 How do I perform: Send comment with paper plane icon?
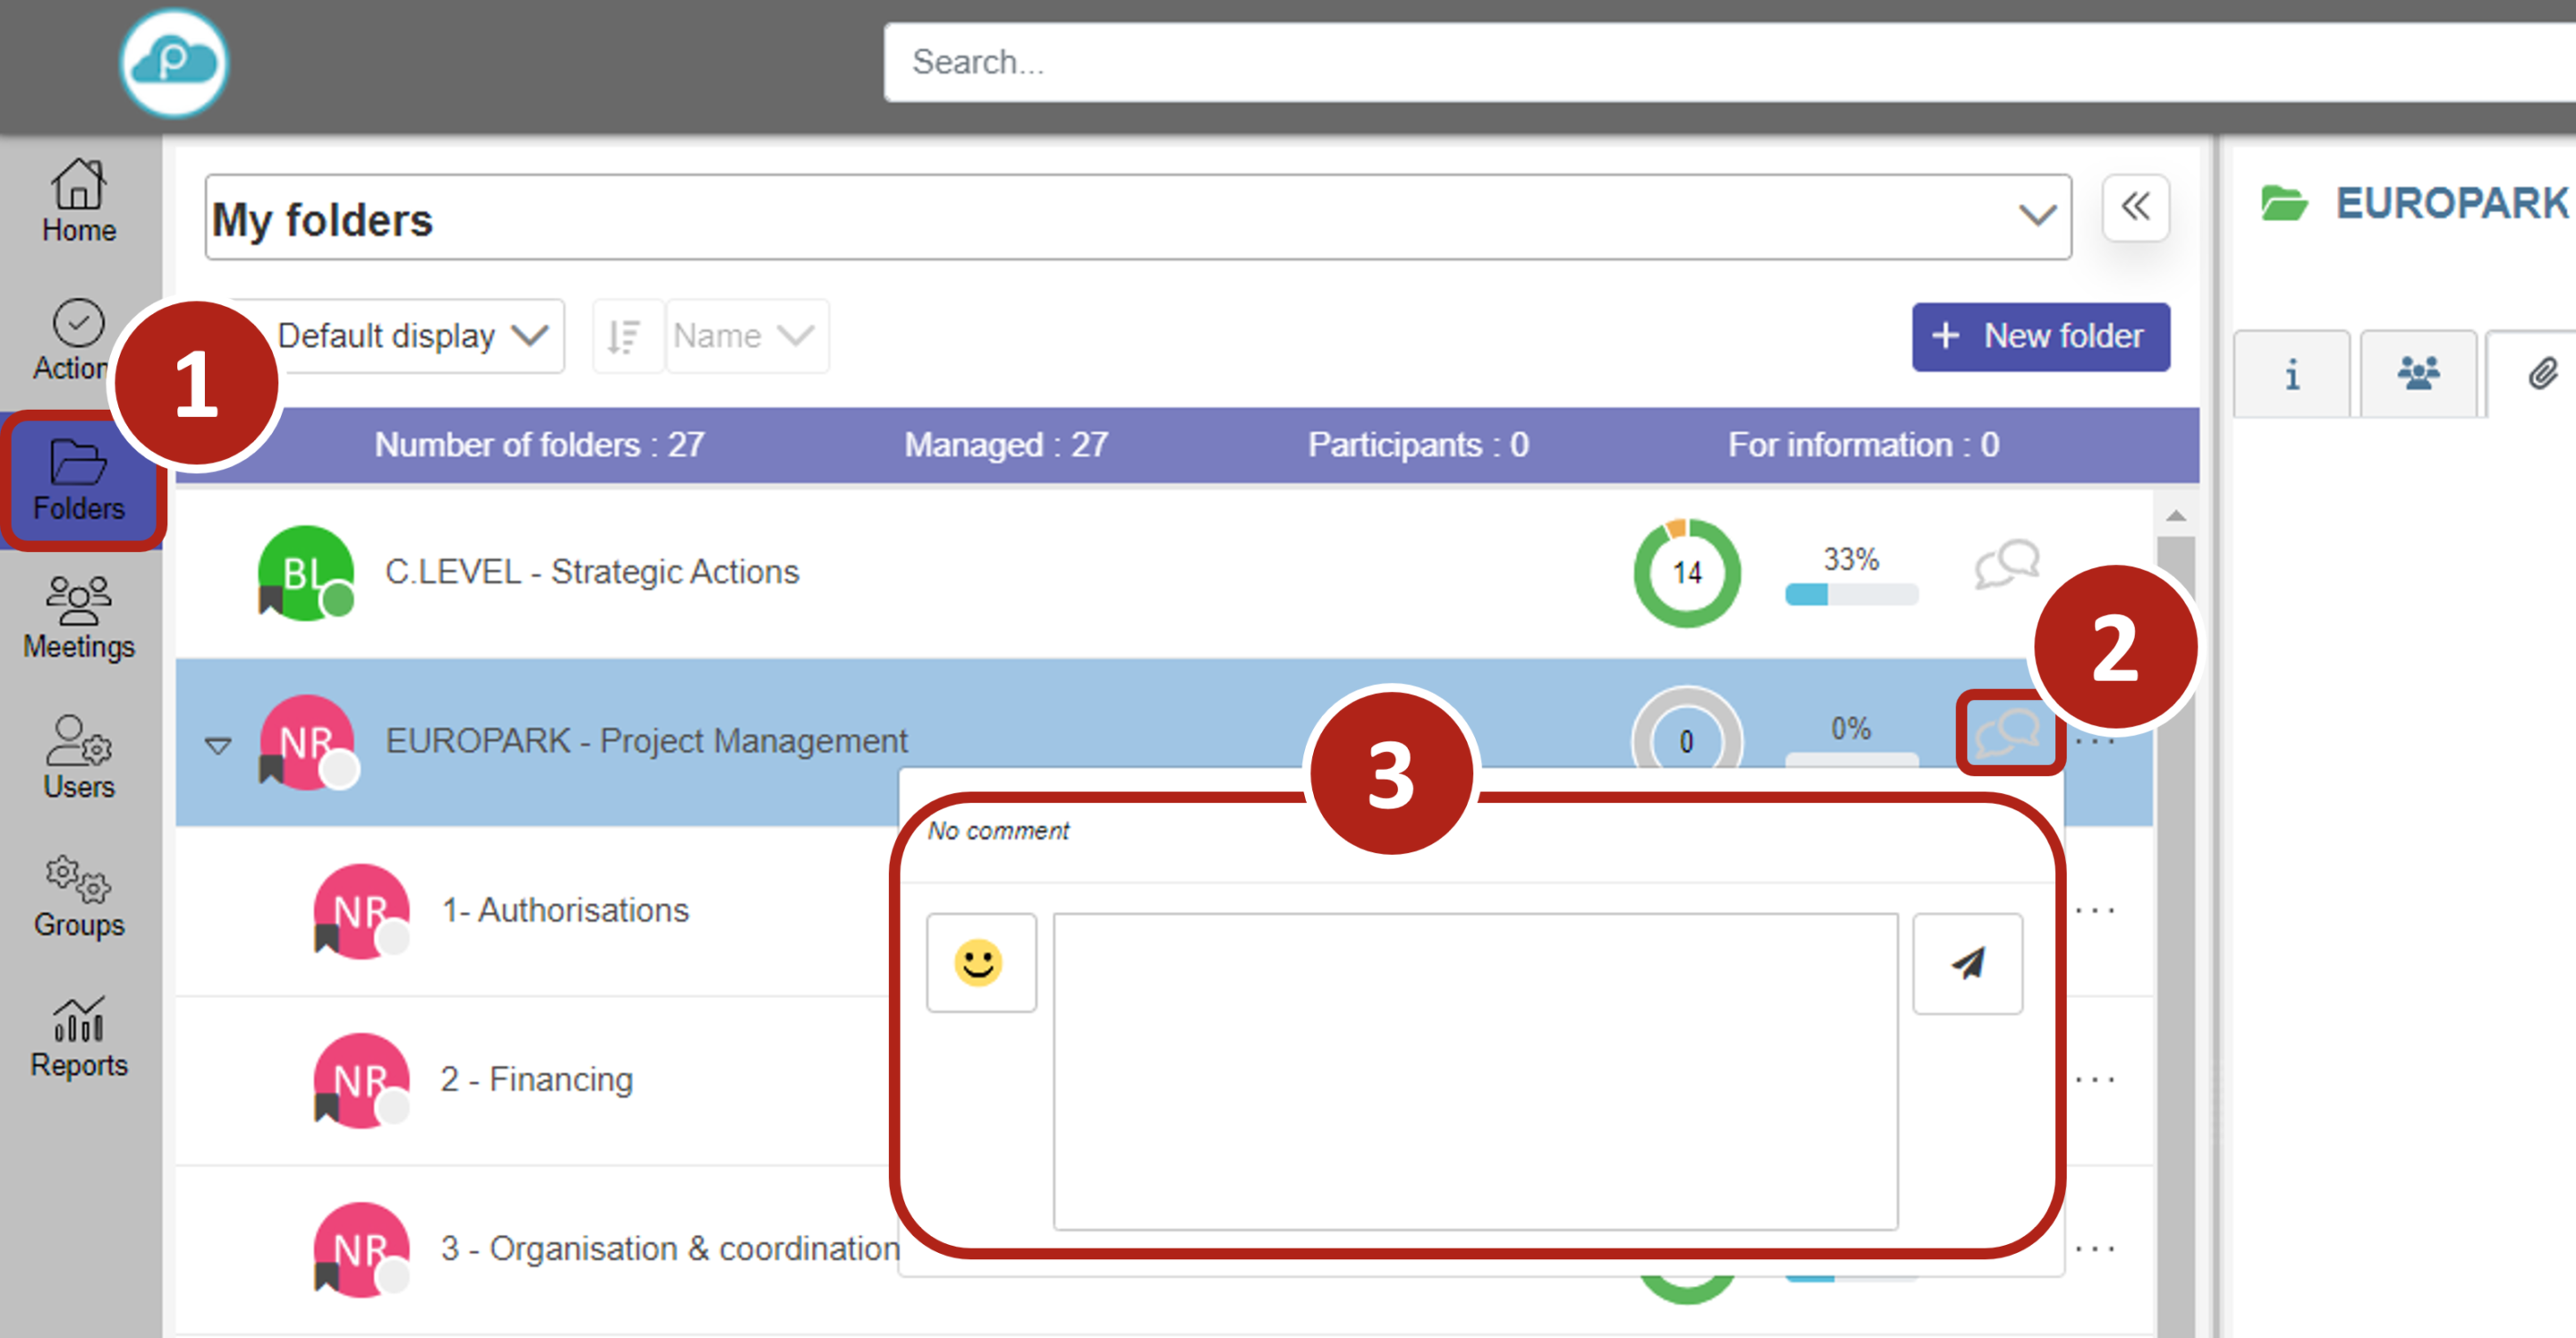(x=1967, y=963)
